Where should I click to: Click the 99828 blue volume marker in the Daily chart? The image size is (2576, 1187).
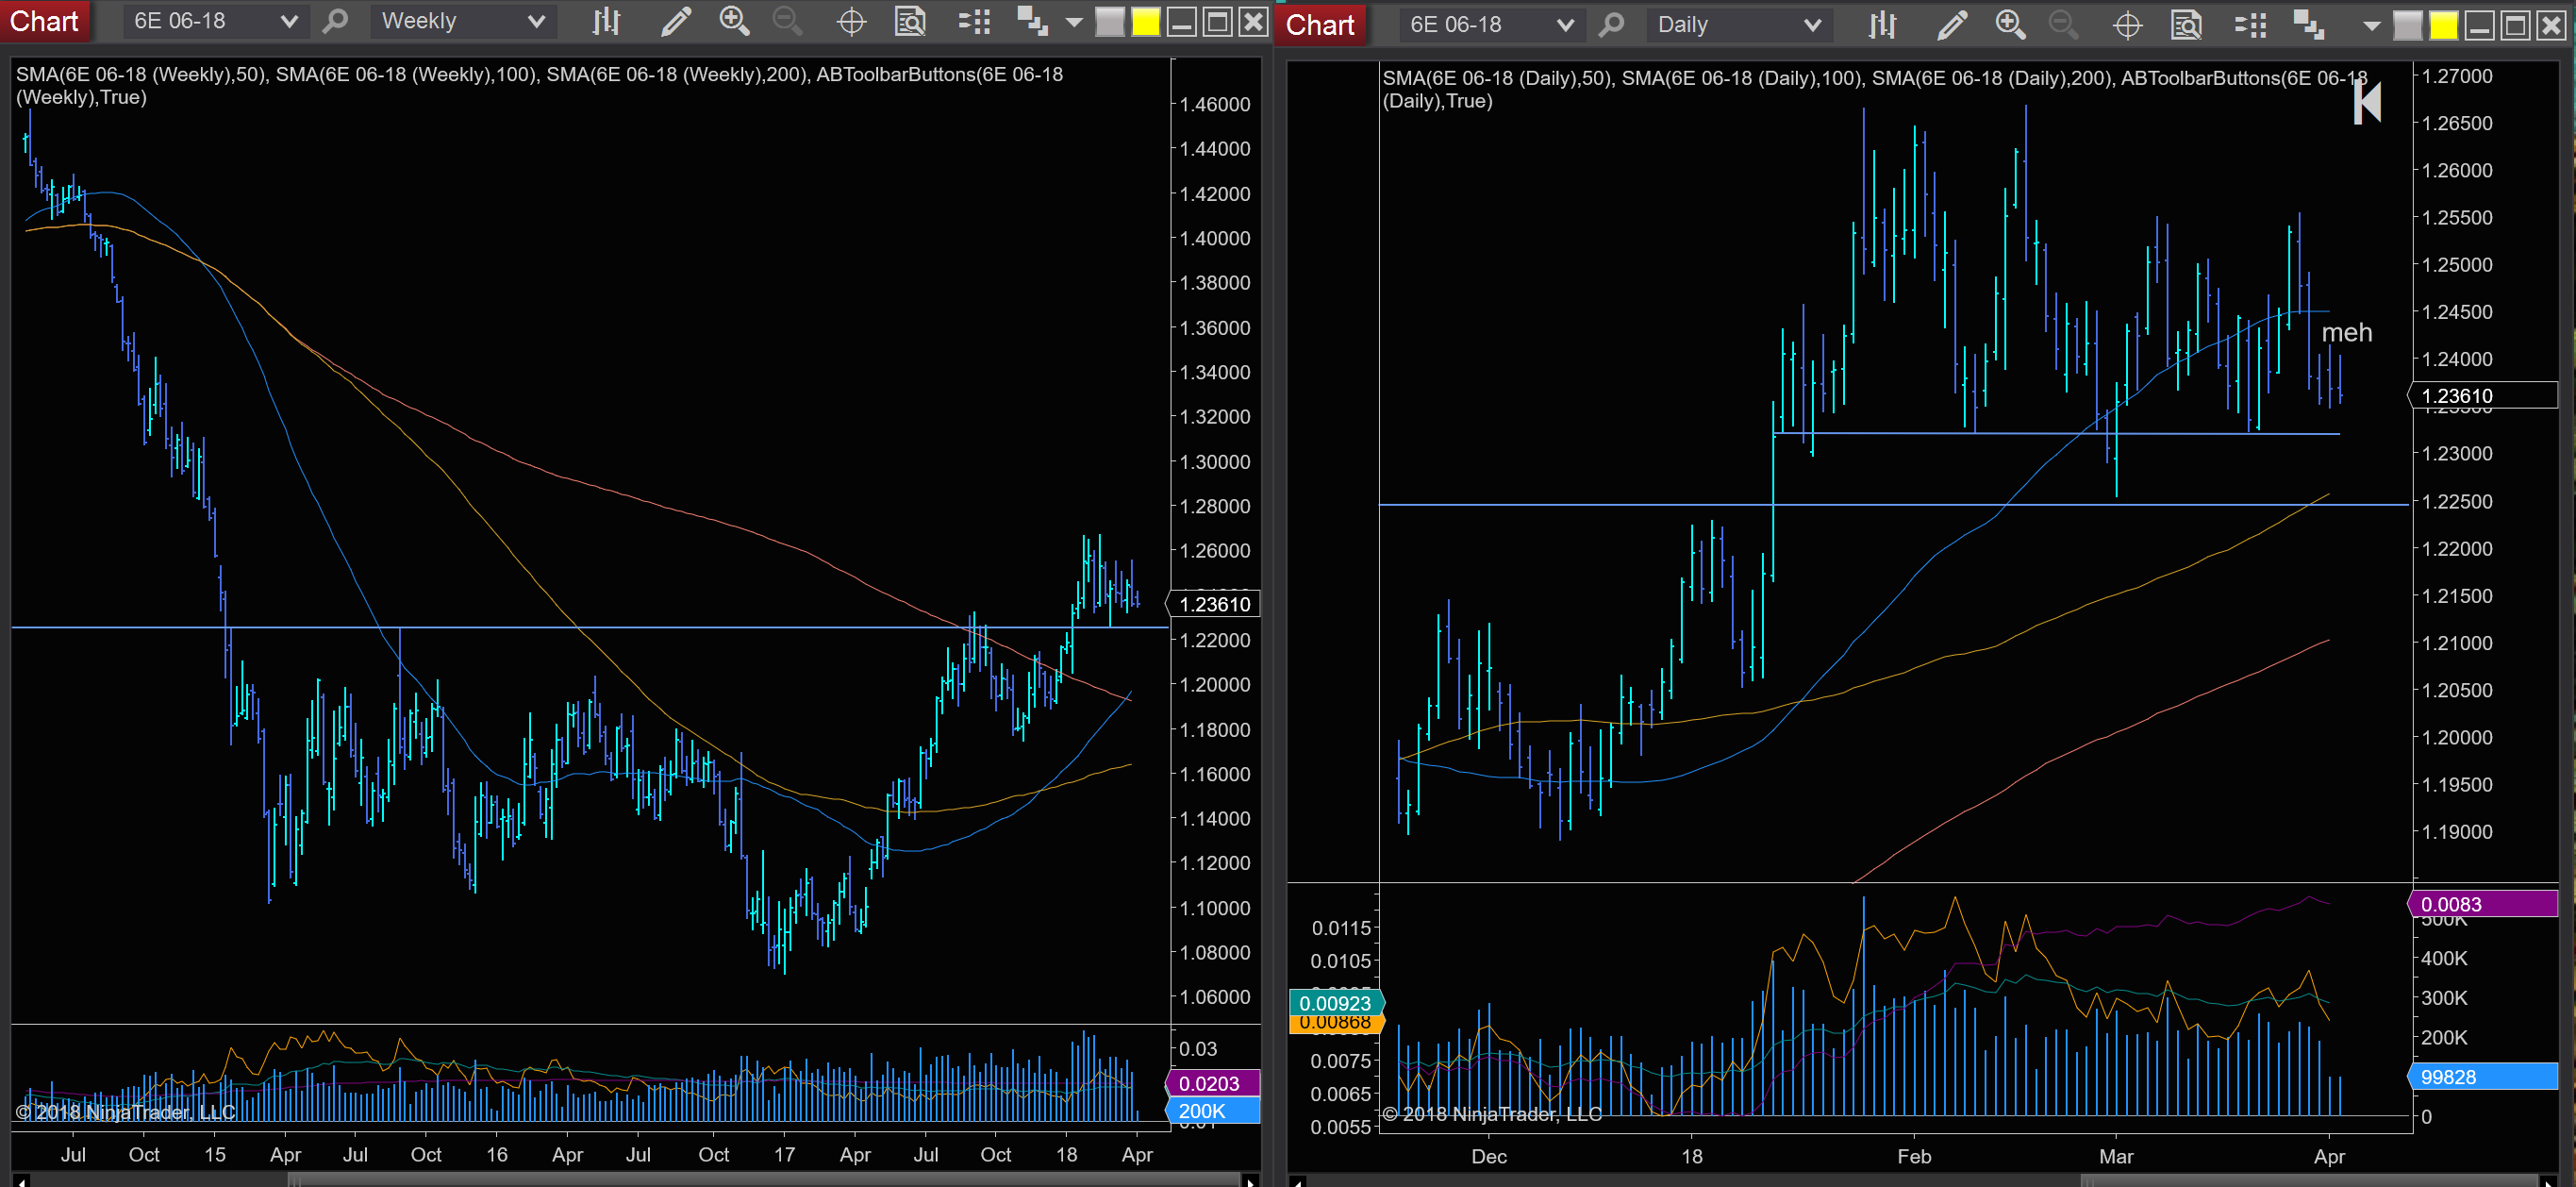[2483, 1077]
